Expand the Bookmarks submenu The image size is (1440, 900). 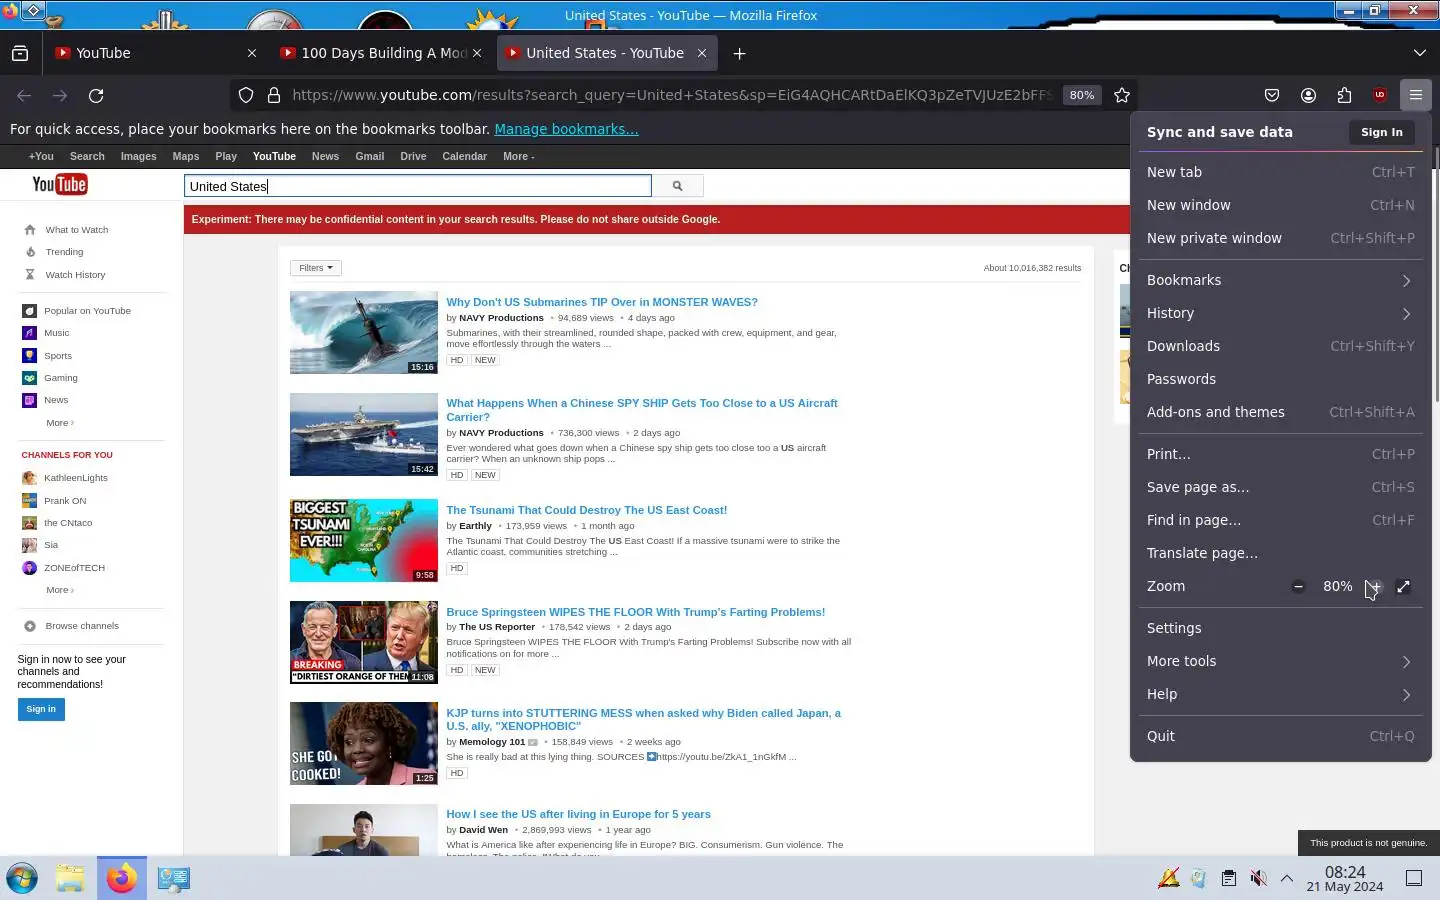[x=1280, y=280]
